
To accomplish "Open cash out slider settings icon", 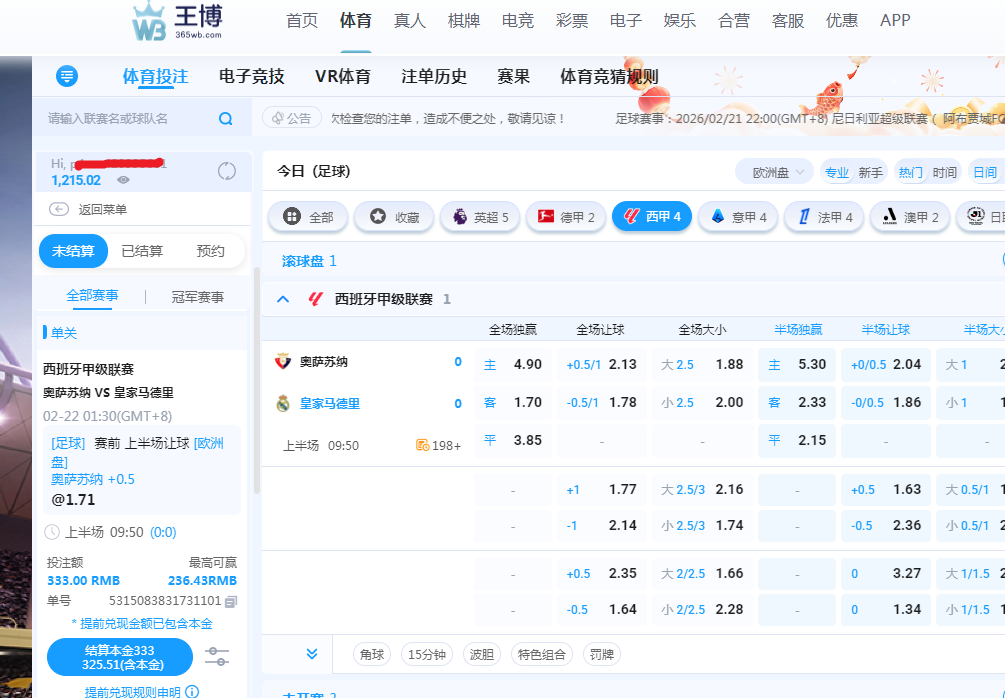I will tap(217, 657).
